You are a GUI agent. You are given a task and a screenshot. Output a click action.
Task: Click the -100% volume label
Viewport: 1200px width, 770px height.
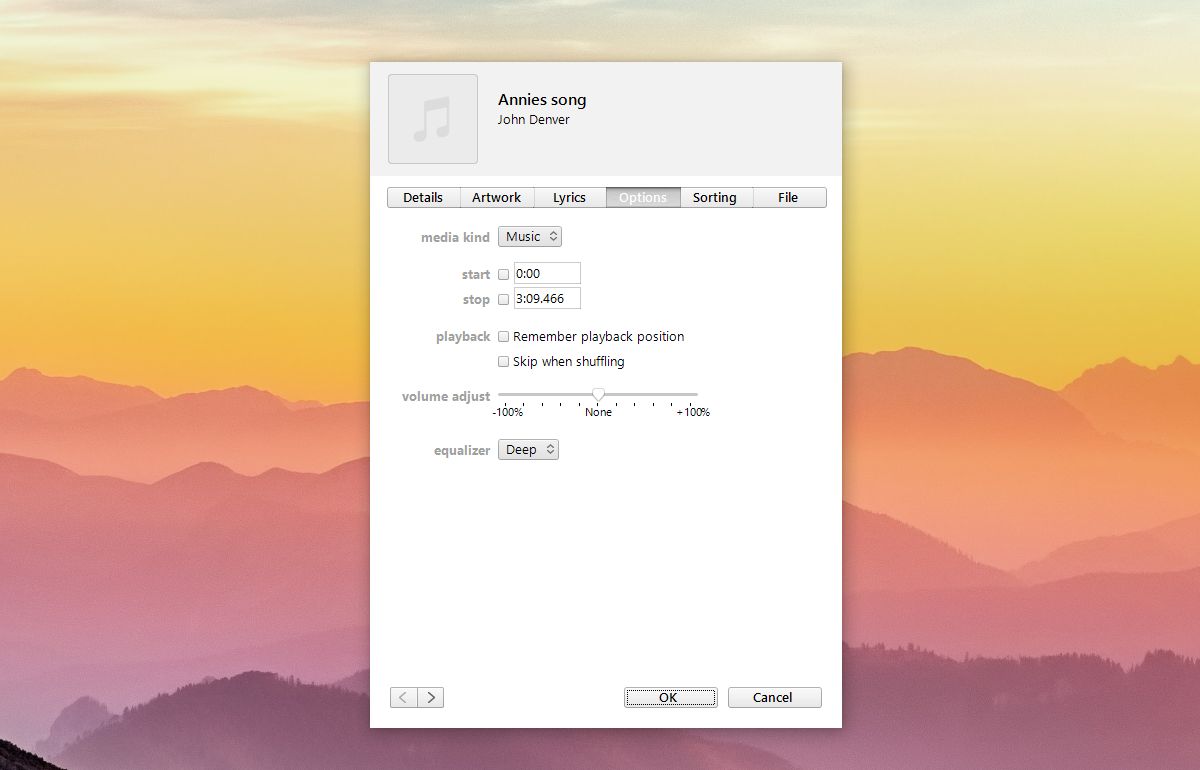508,412
